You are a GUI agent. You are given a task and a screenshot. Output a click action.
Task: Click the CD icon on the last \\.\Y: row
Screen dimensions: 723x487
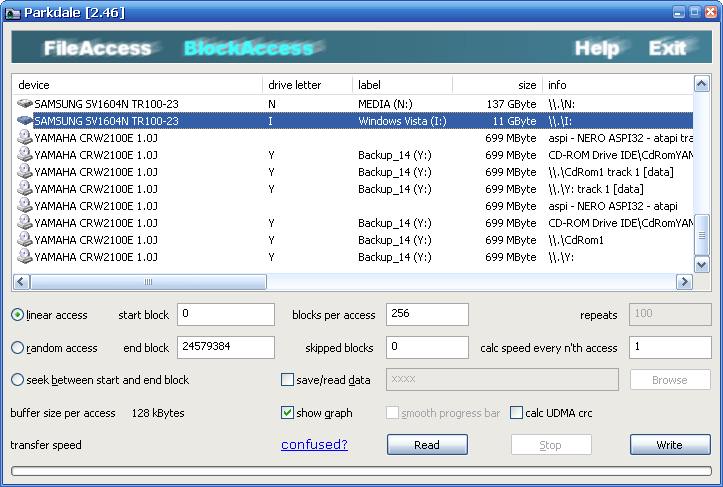coord(25,257)
